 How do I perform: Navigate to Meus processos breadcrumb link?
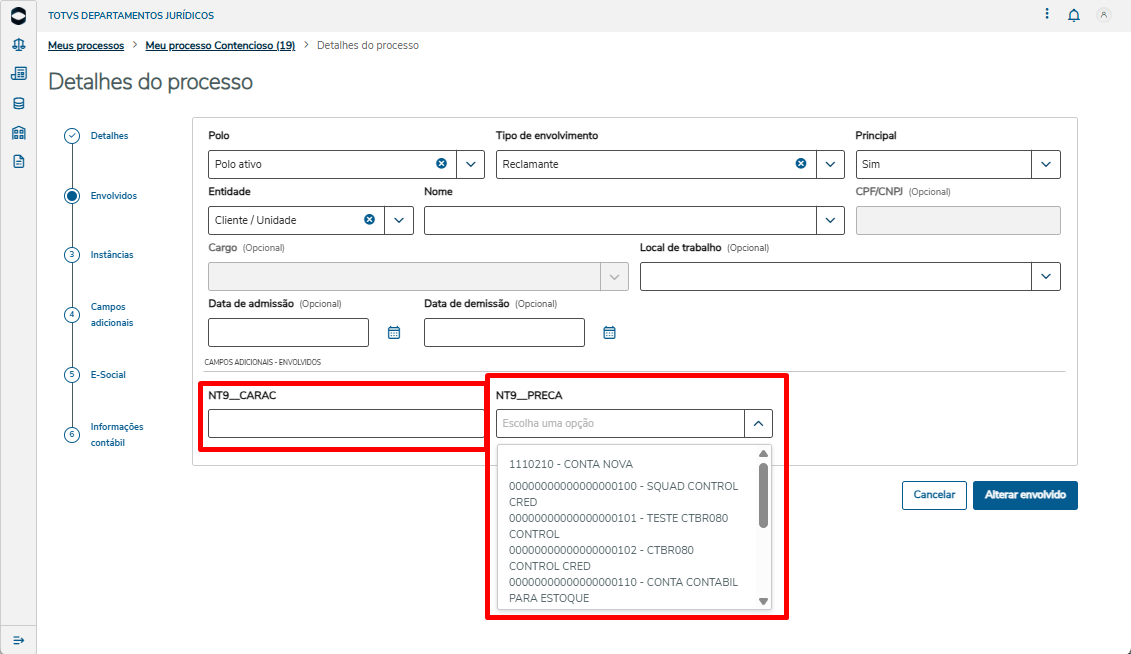(86, 46)
